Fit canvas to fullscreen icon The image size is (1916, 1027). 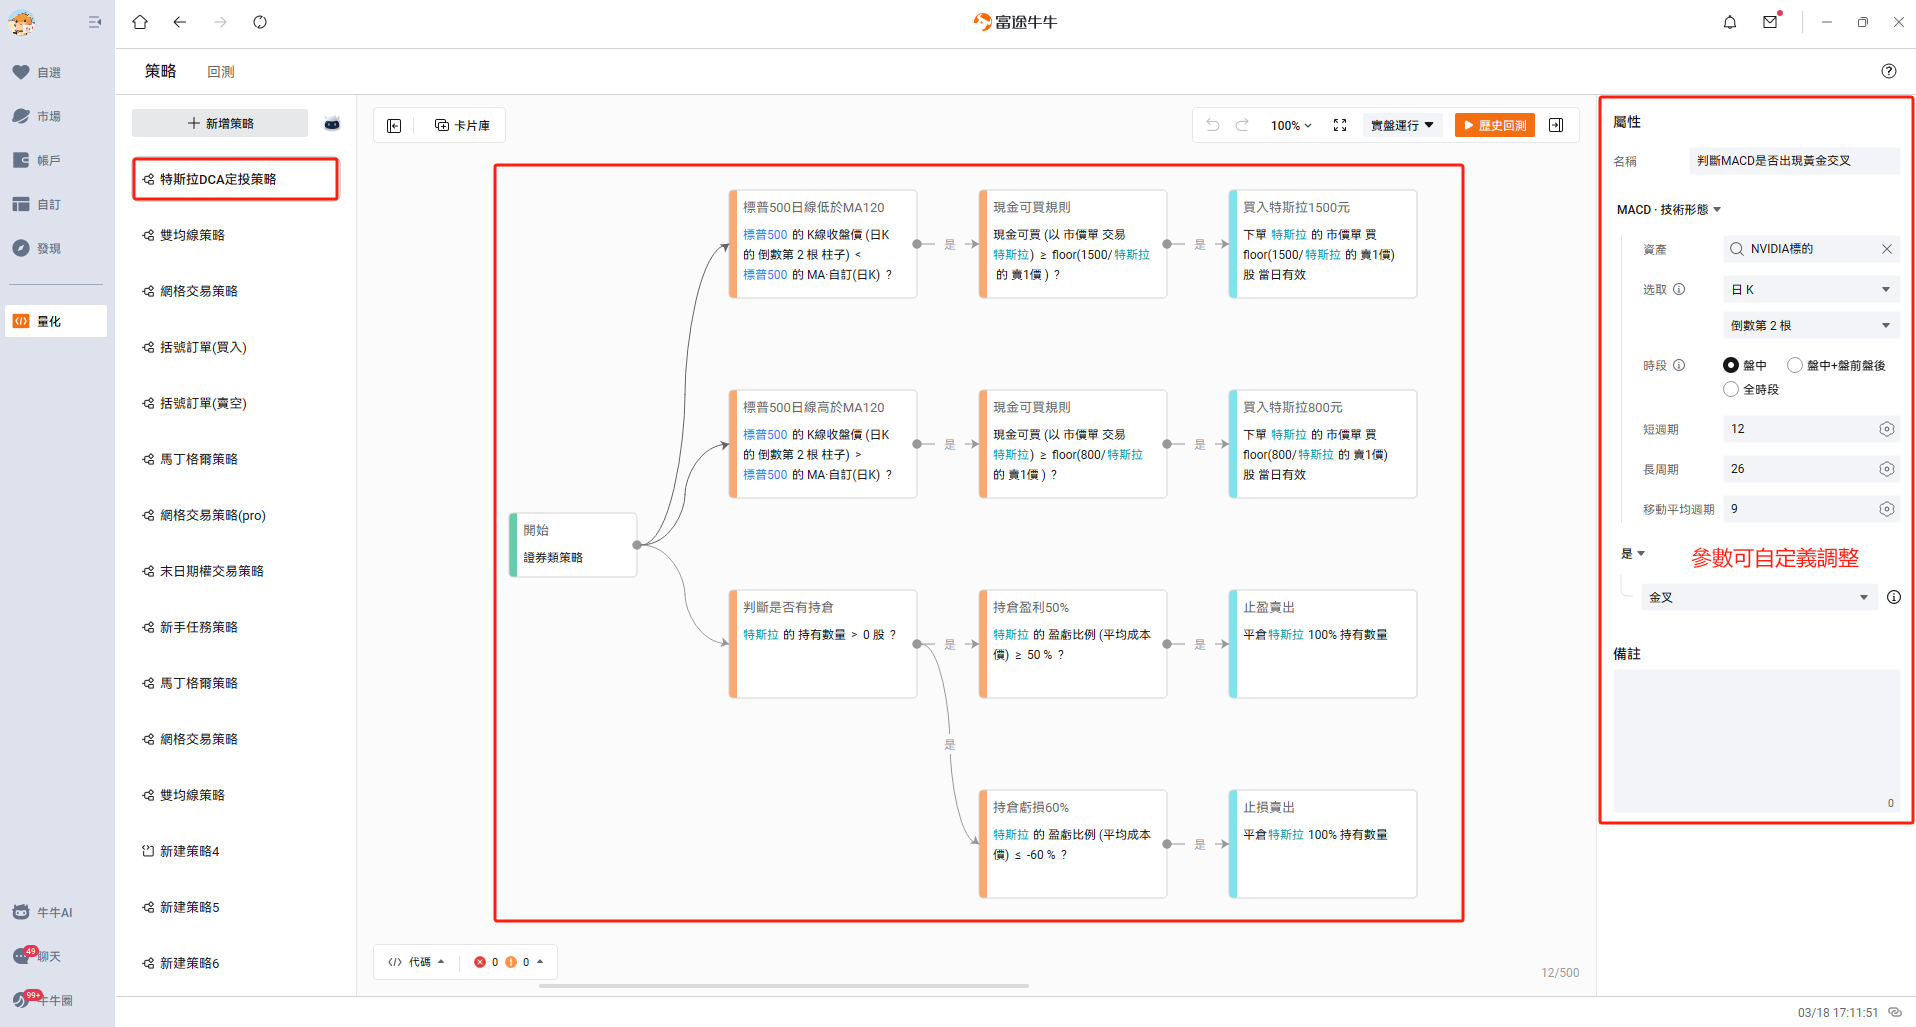point(1340,125)
